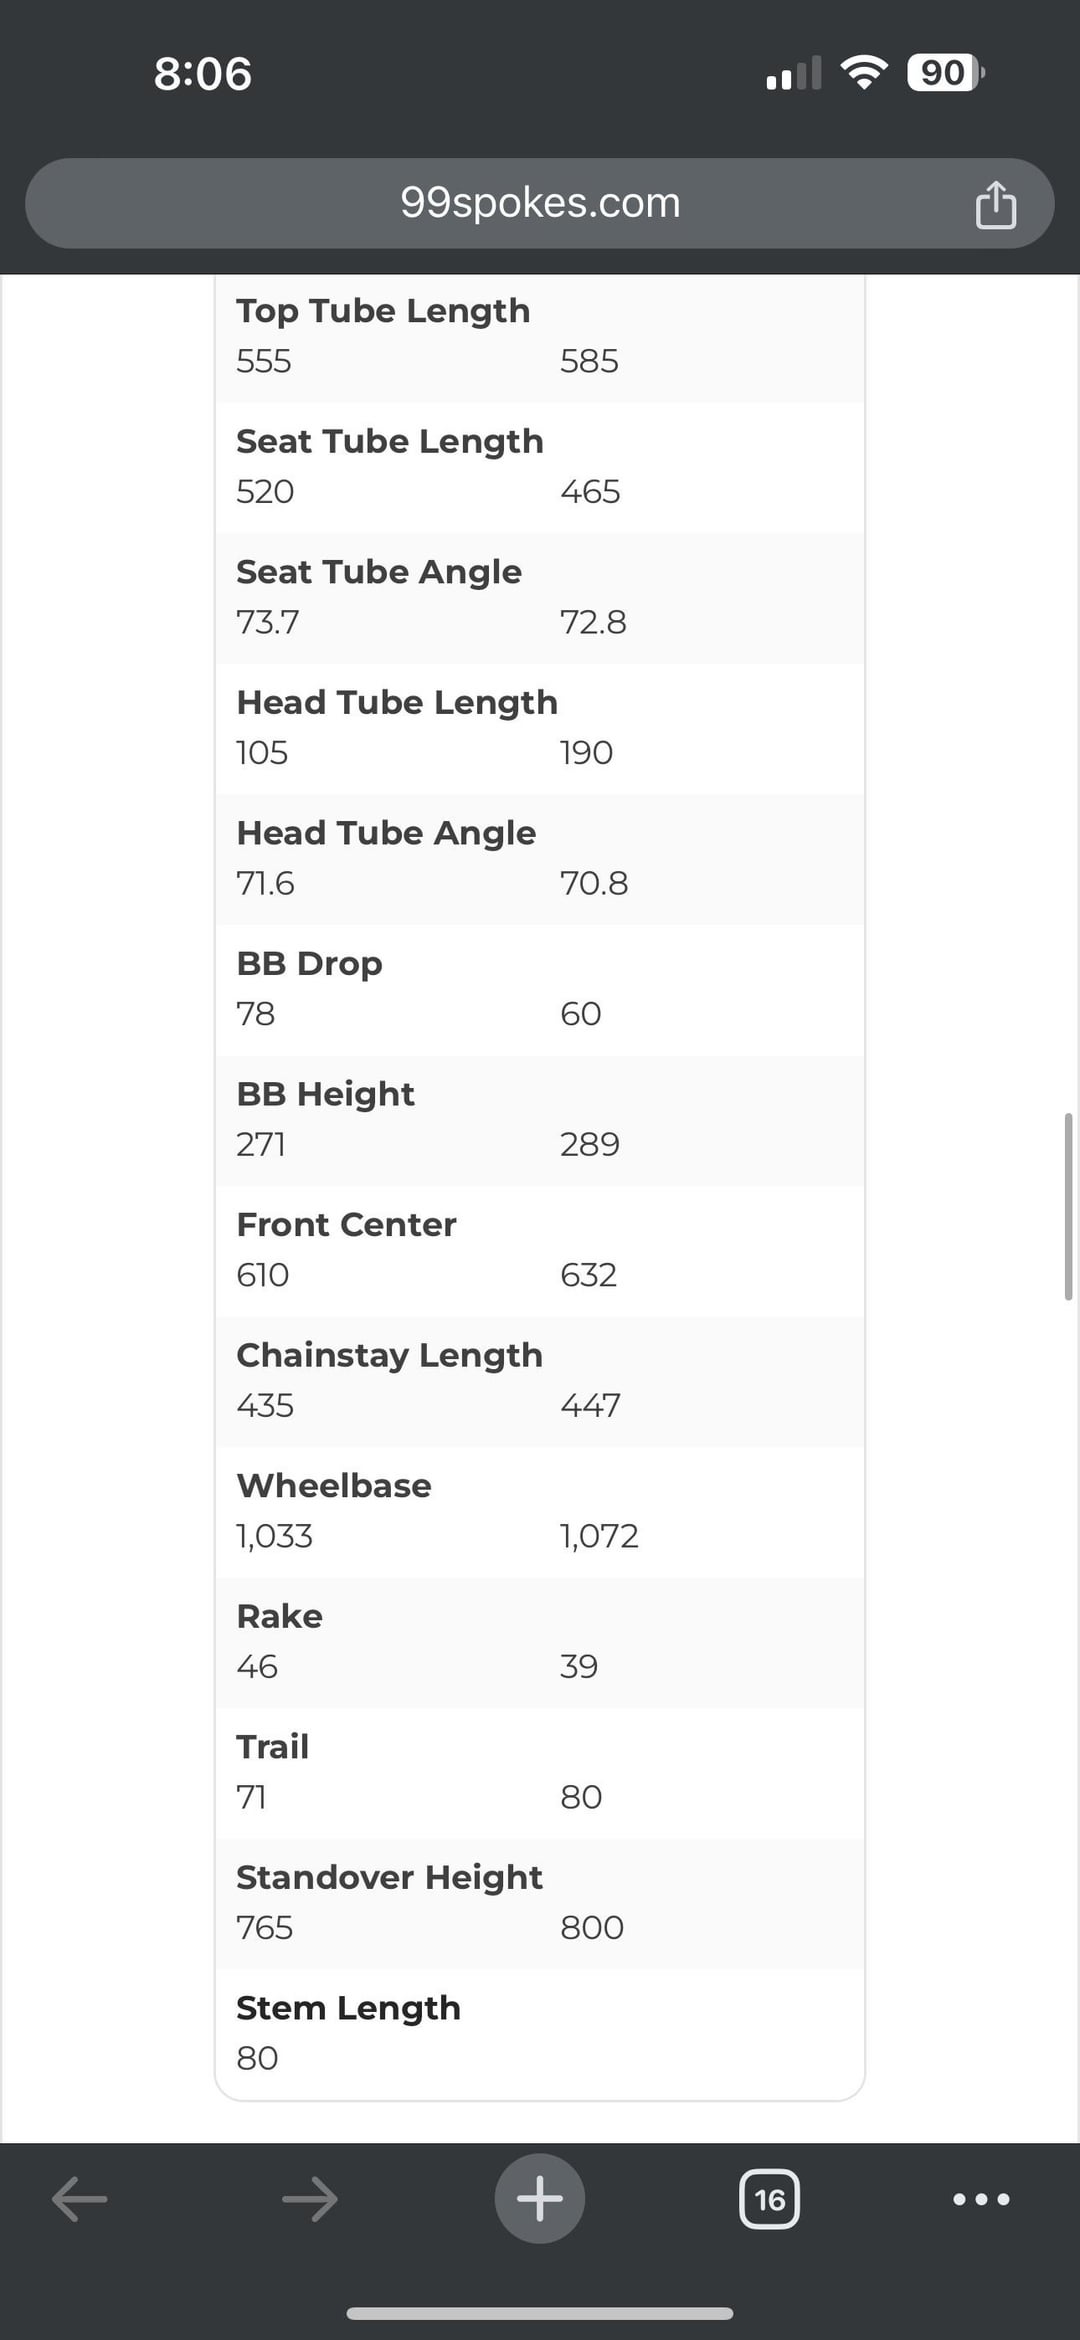The height and width of the screenshot is (2340, 1080).
Task: Tap the Stem Length value 80
Action: [x=257, y=2058]
